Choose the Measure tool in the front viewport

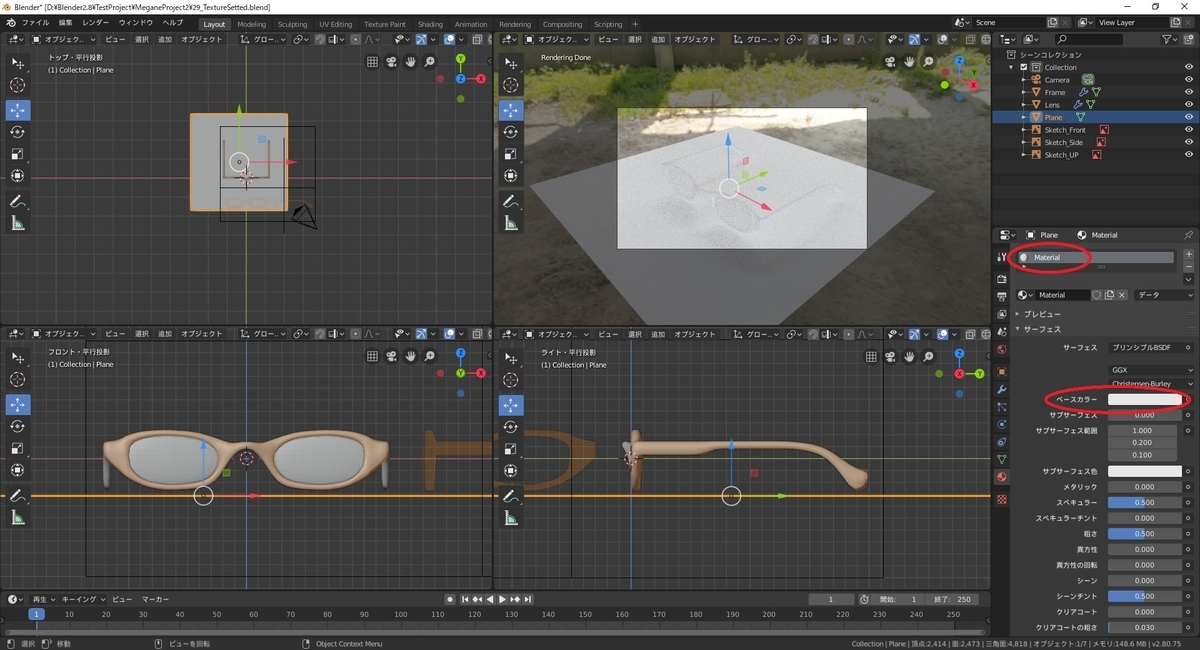pos(17,518)
